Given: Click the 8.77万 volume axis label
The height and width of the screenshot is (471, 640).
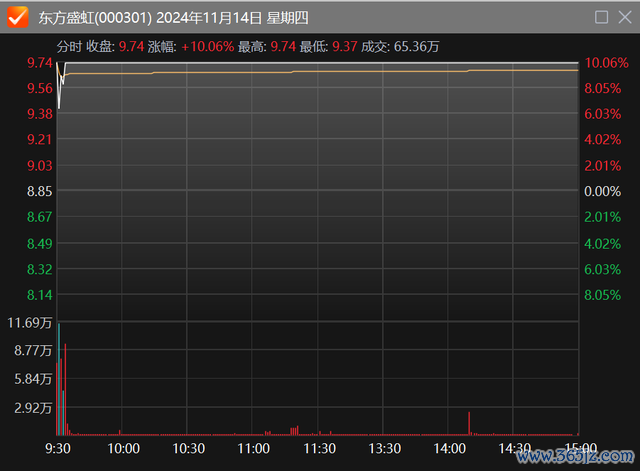Looking at the screenshot, I should (x=33, y=351).
